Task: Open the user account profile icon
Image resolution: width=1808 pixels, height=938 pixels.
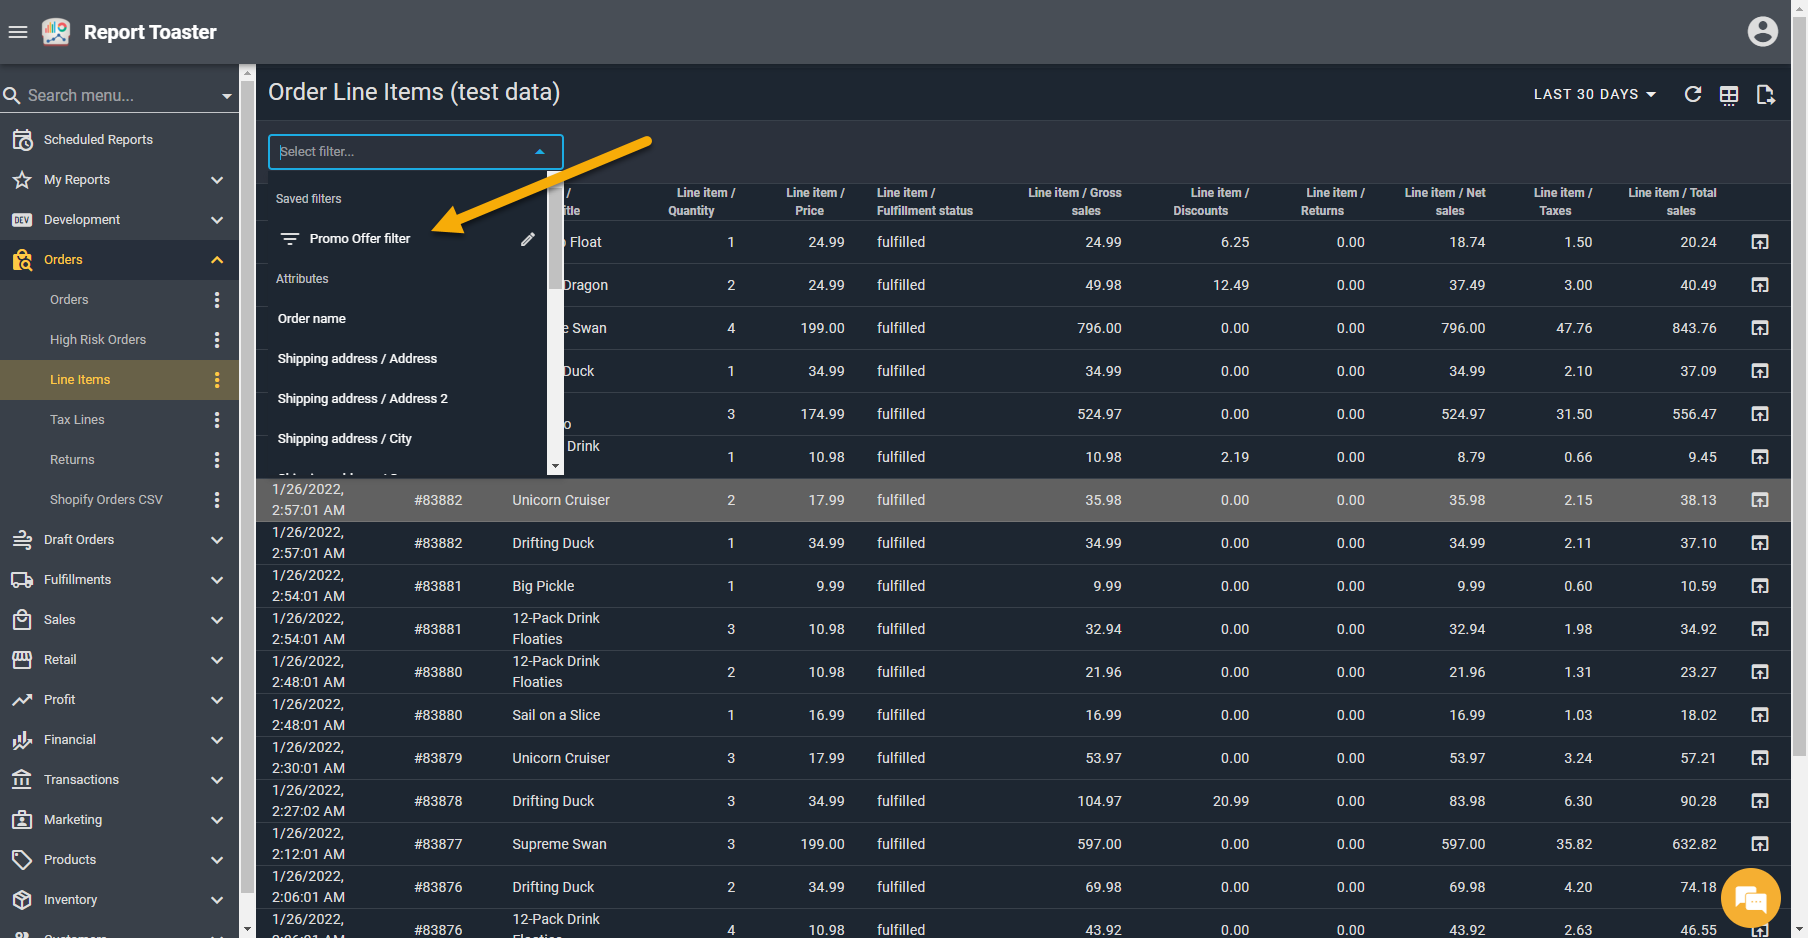Action: pos(1762,32)
